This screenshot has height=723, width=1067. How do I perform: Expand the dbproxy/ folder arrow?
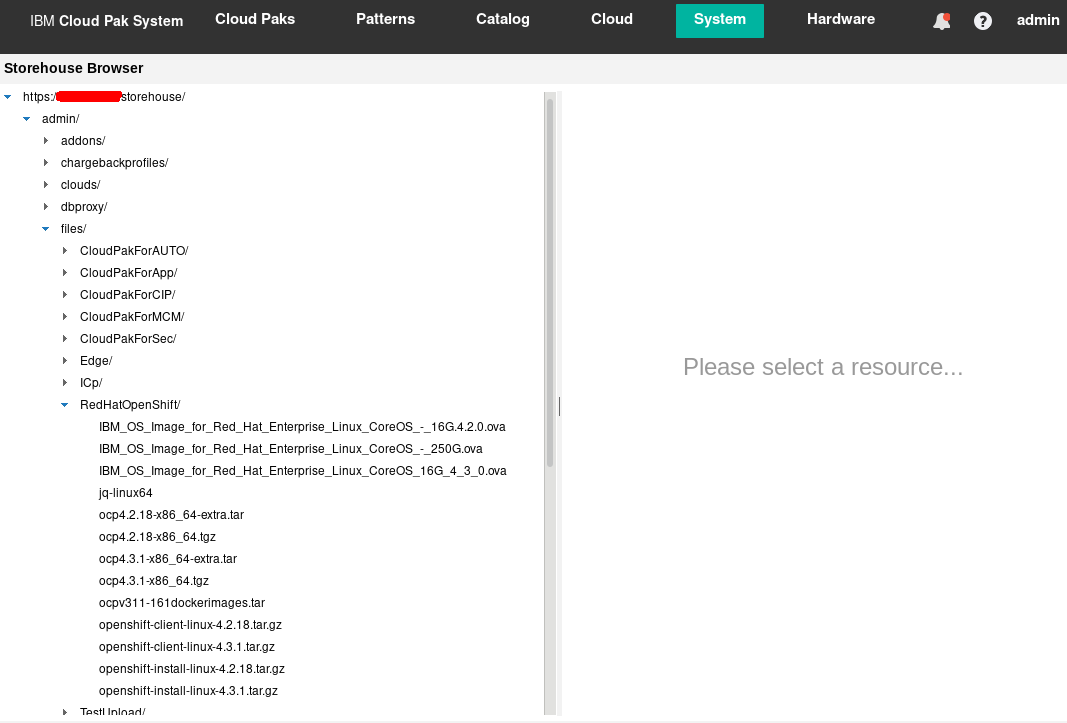46,206
